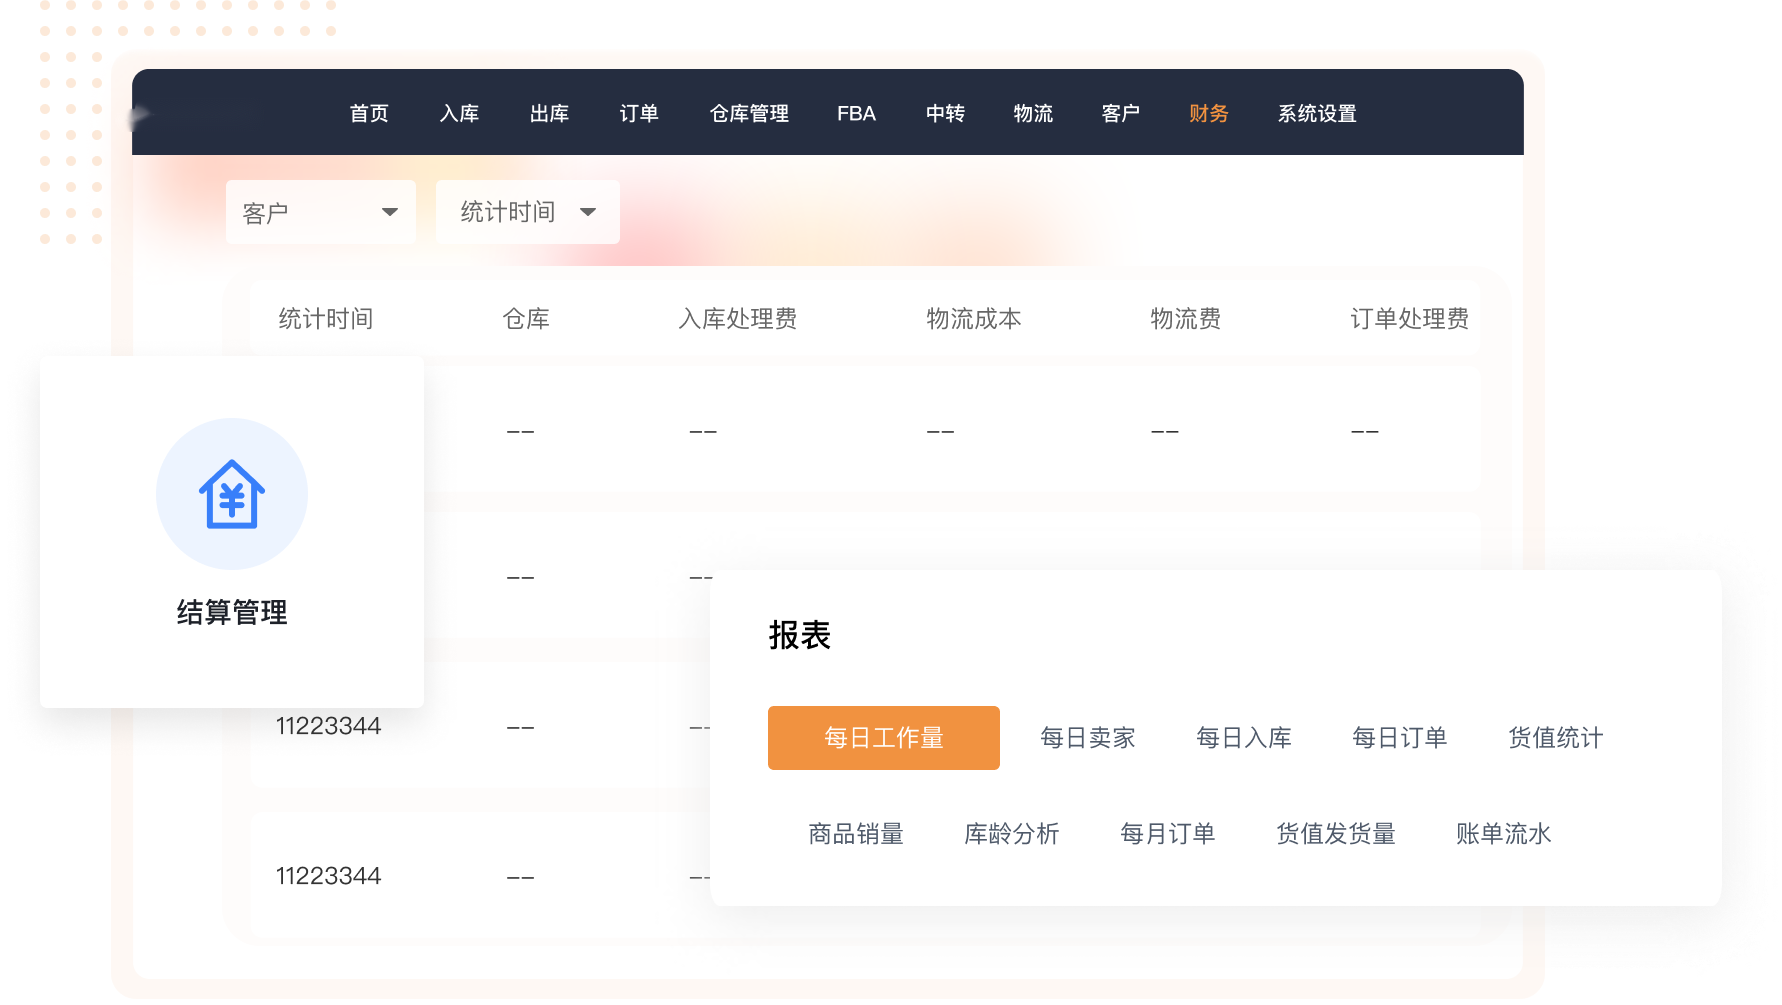Click the last 11223344 table row
1782x1005 pixels.
(329, 876)
